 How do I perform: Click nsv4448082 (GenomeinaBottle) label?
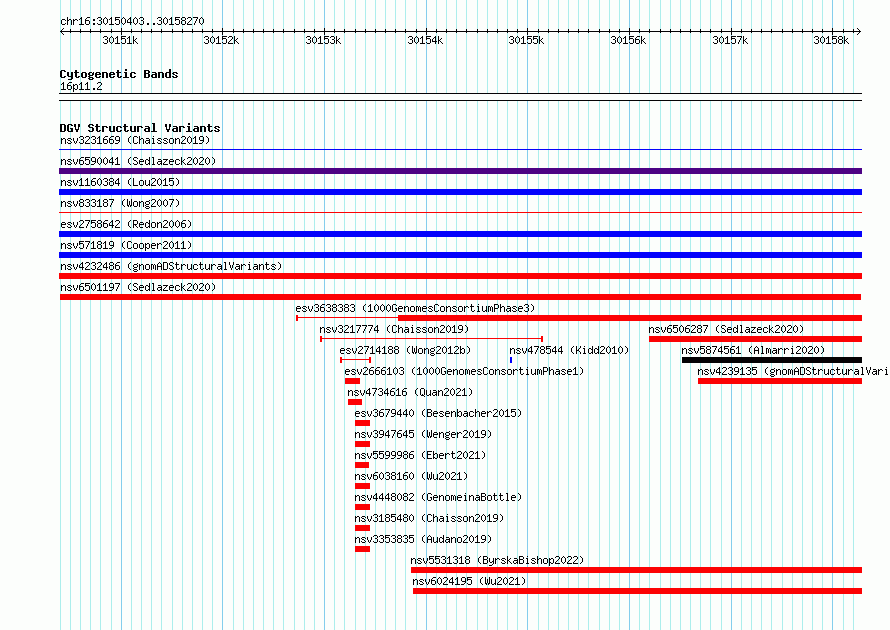[438, 497]
